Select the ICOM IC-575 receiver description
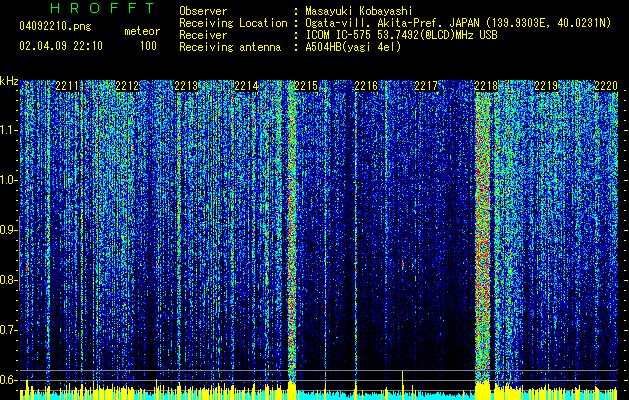629x400 pixels. click(x=401, y=35)
